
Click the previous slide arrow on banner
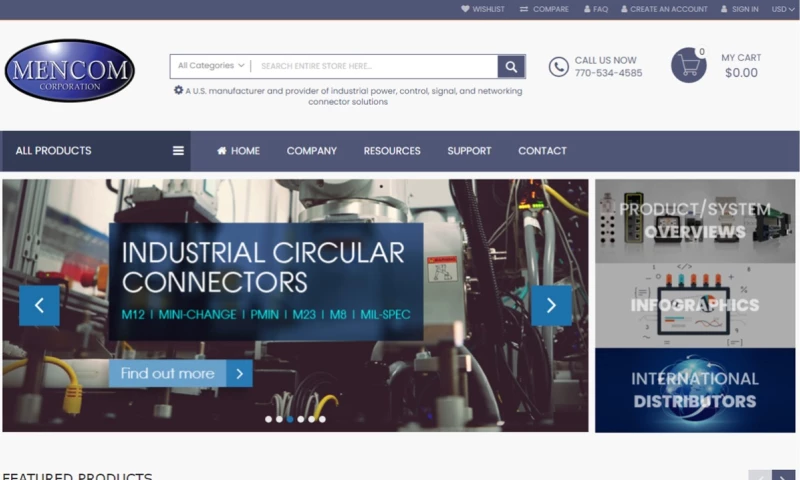point(39,306)
